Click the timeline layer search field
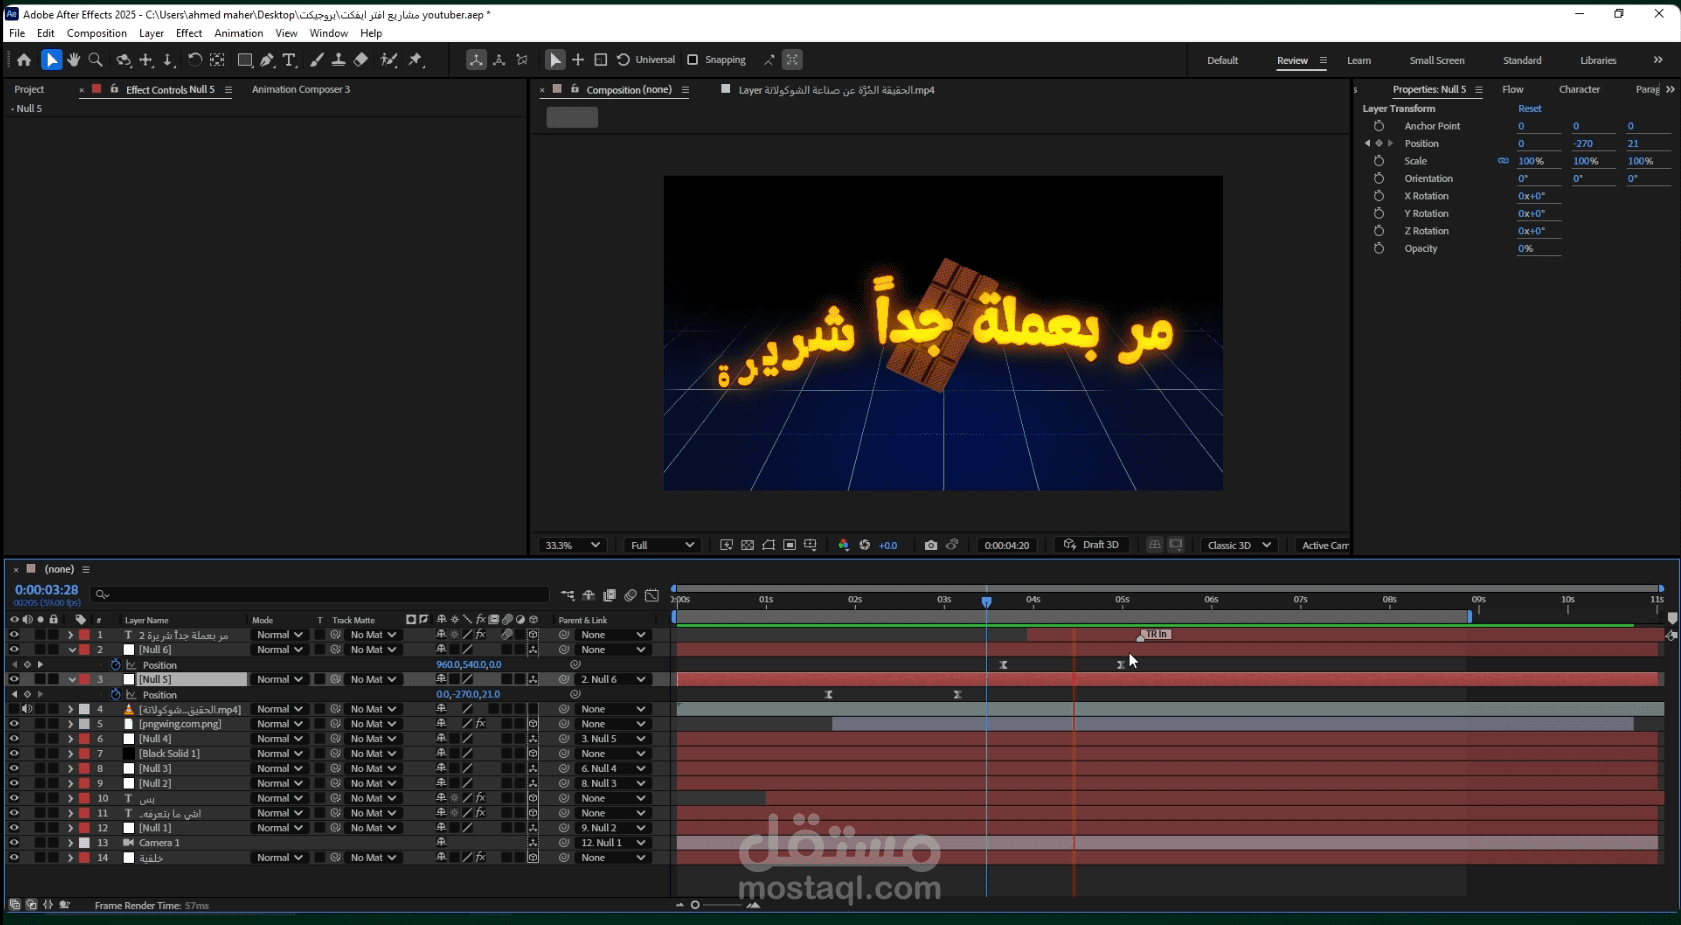 320,595
